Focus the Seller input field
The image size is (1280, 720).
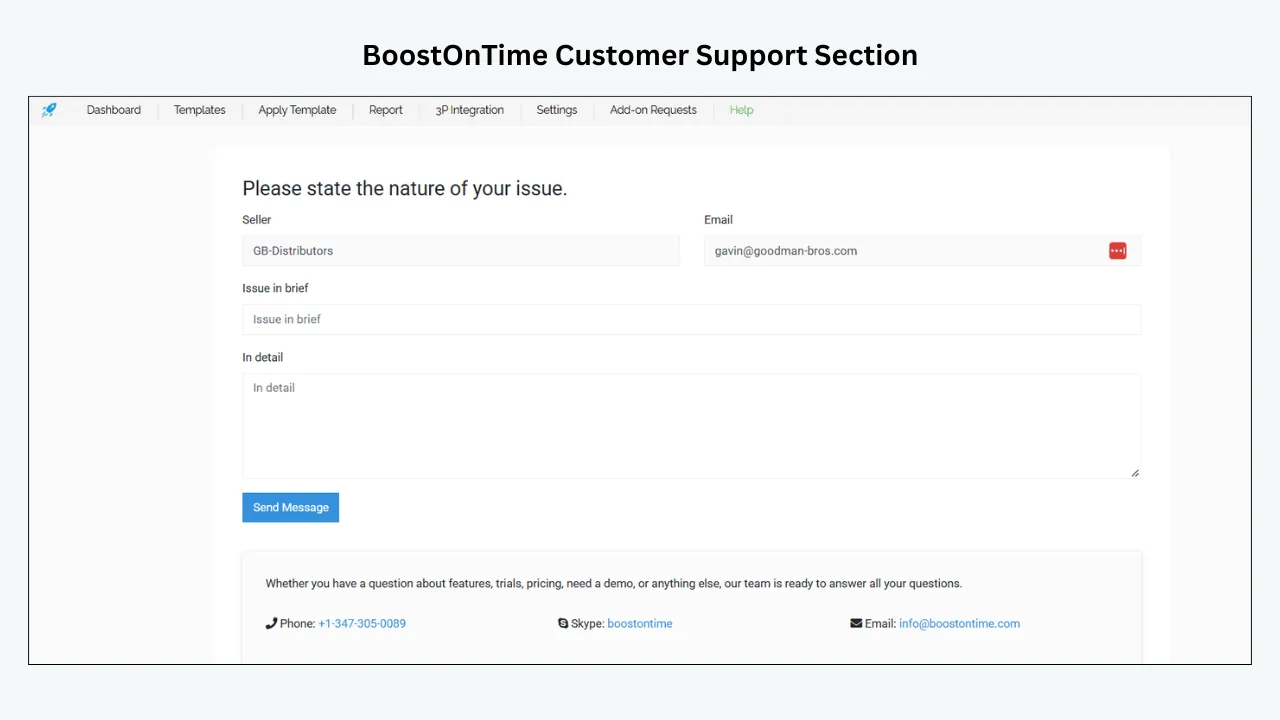click(461, 251)
